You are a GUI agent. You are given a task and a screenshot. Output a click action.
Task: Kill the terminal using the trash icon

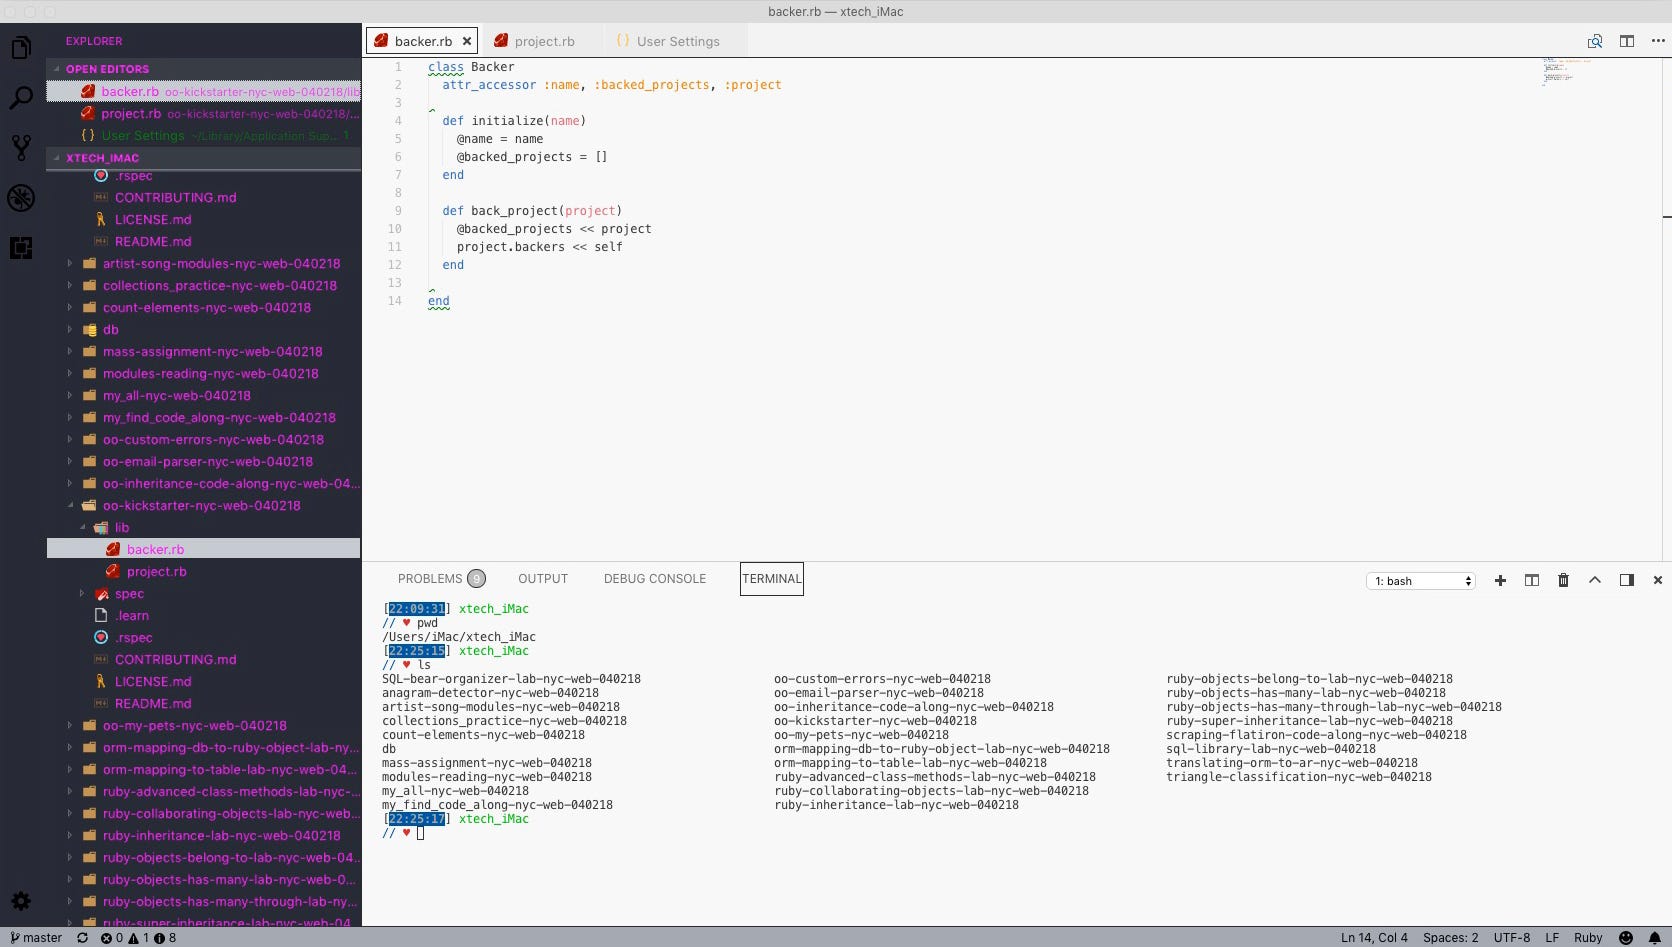[1563, 580]
